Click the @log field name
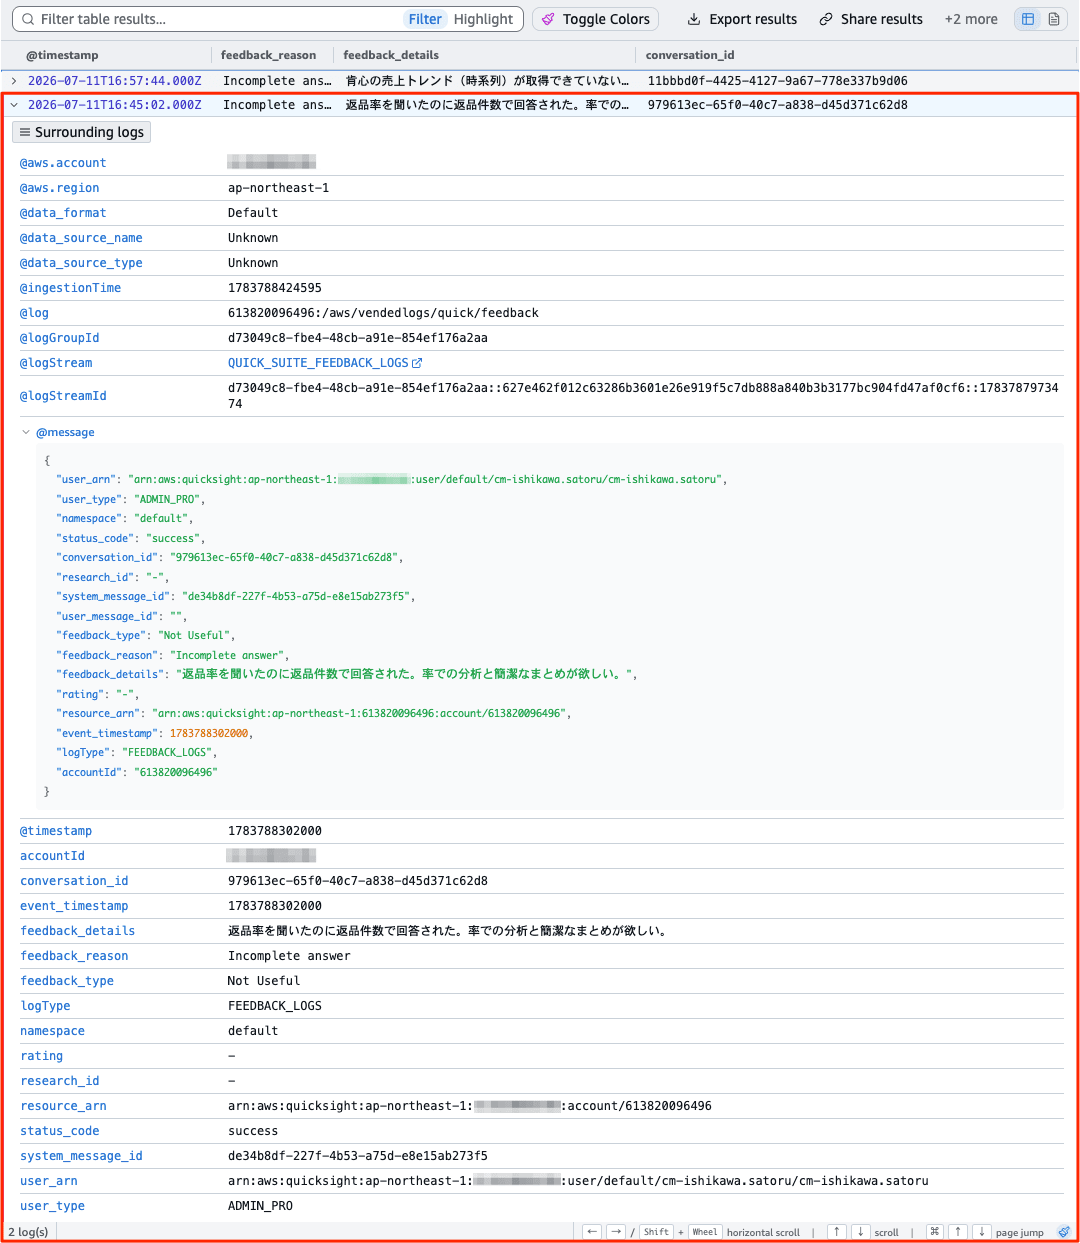 (34, 313)
